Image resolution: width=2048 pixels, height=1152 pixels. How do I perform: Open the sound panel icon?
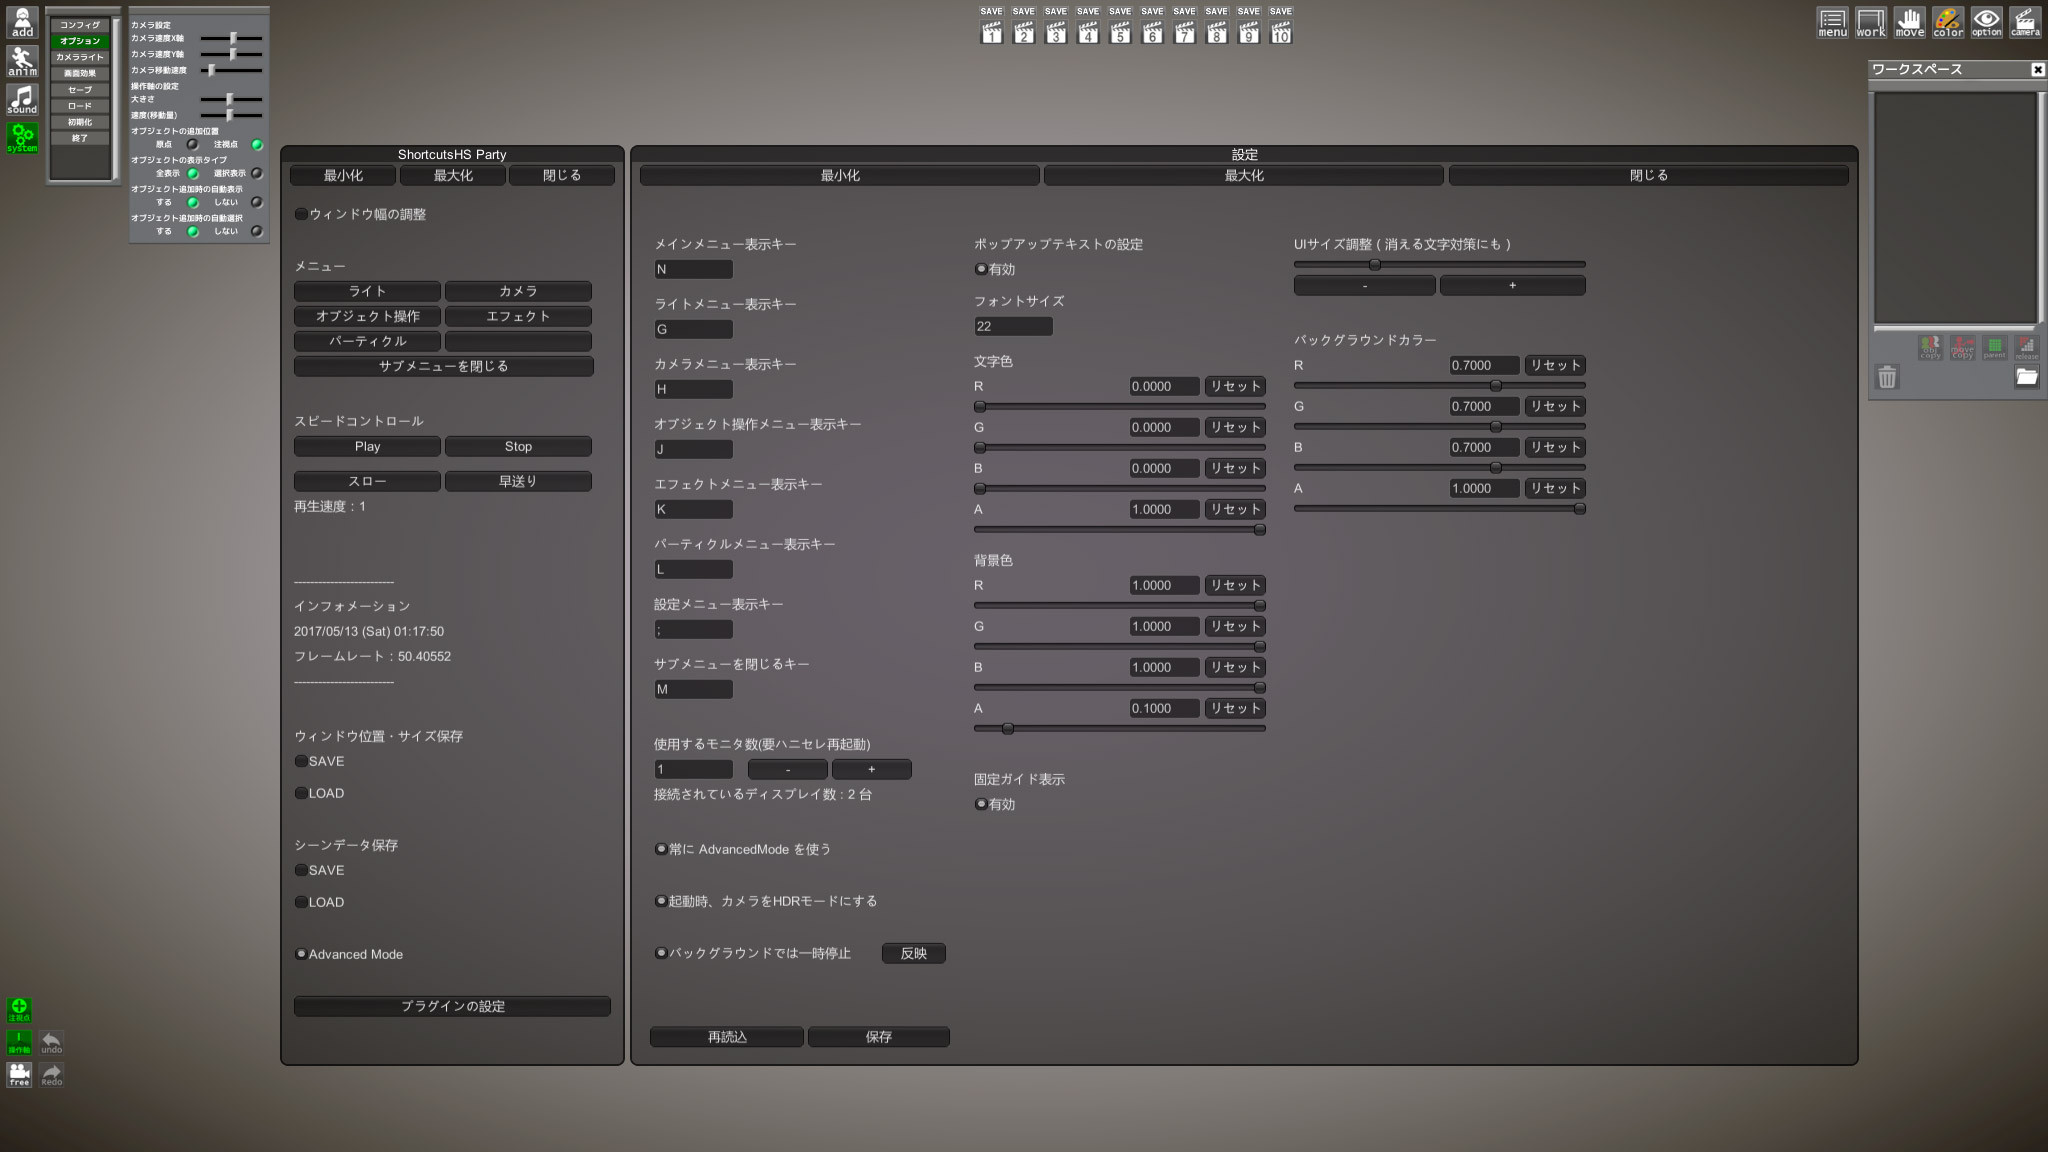[22, 99]
